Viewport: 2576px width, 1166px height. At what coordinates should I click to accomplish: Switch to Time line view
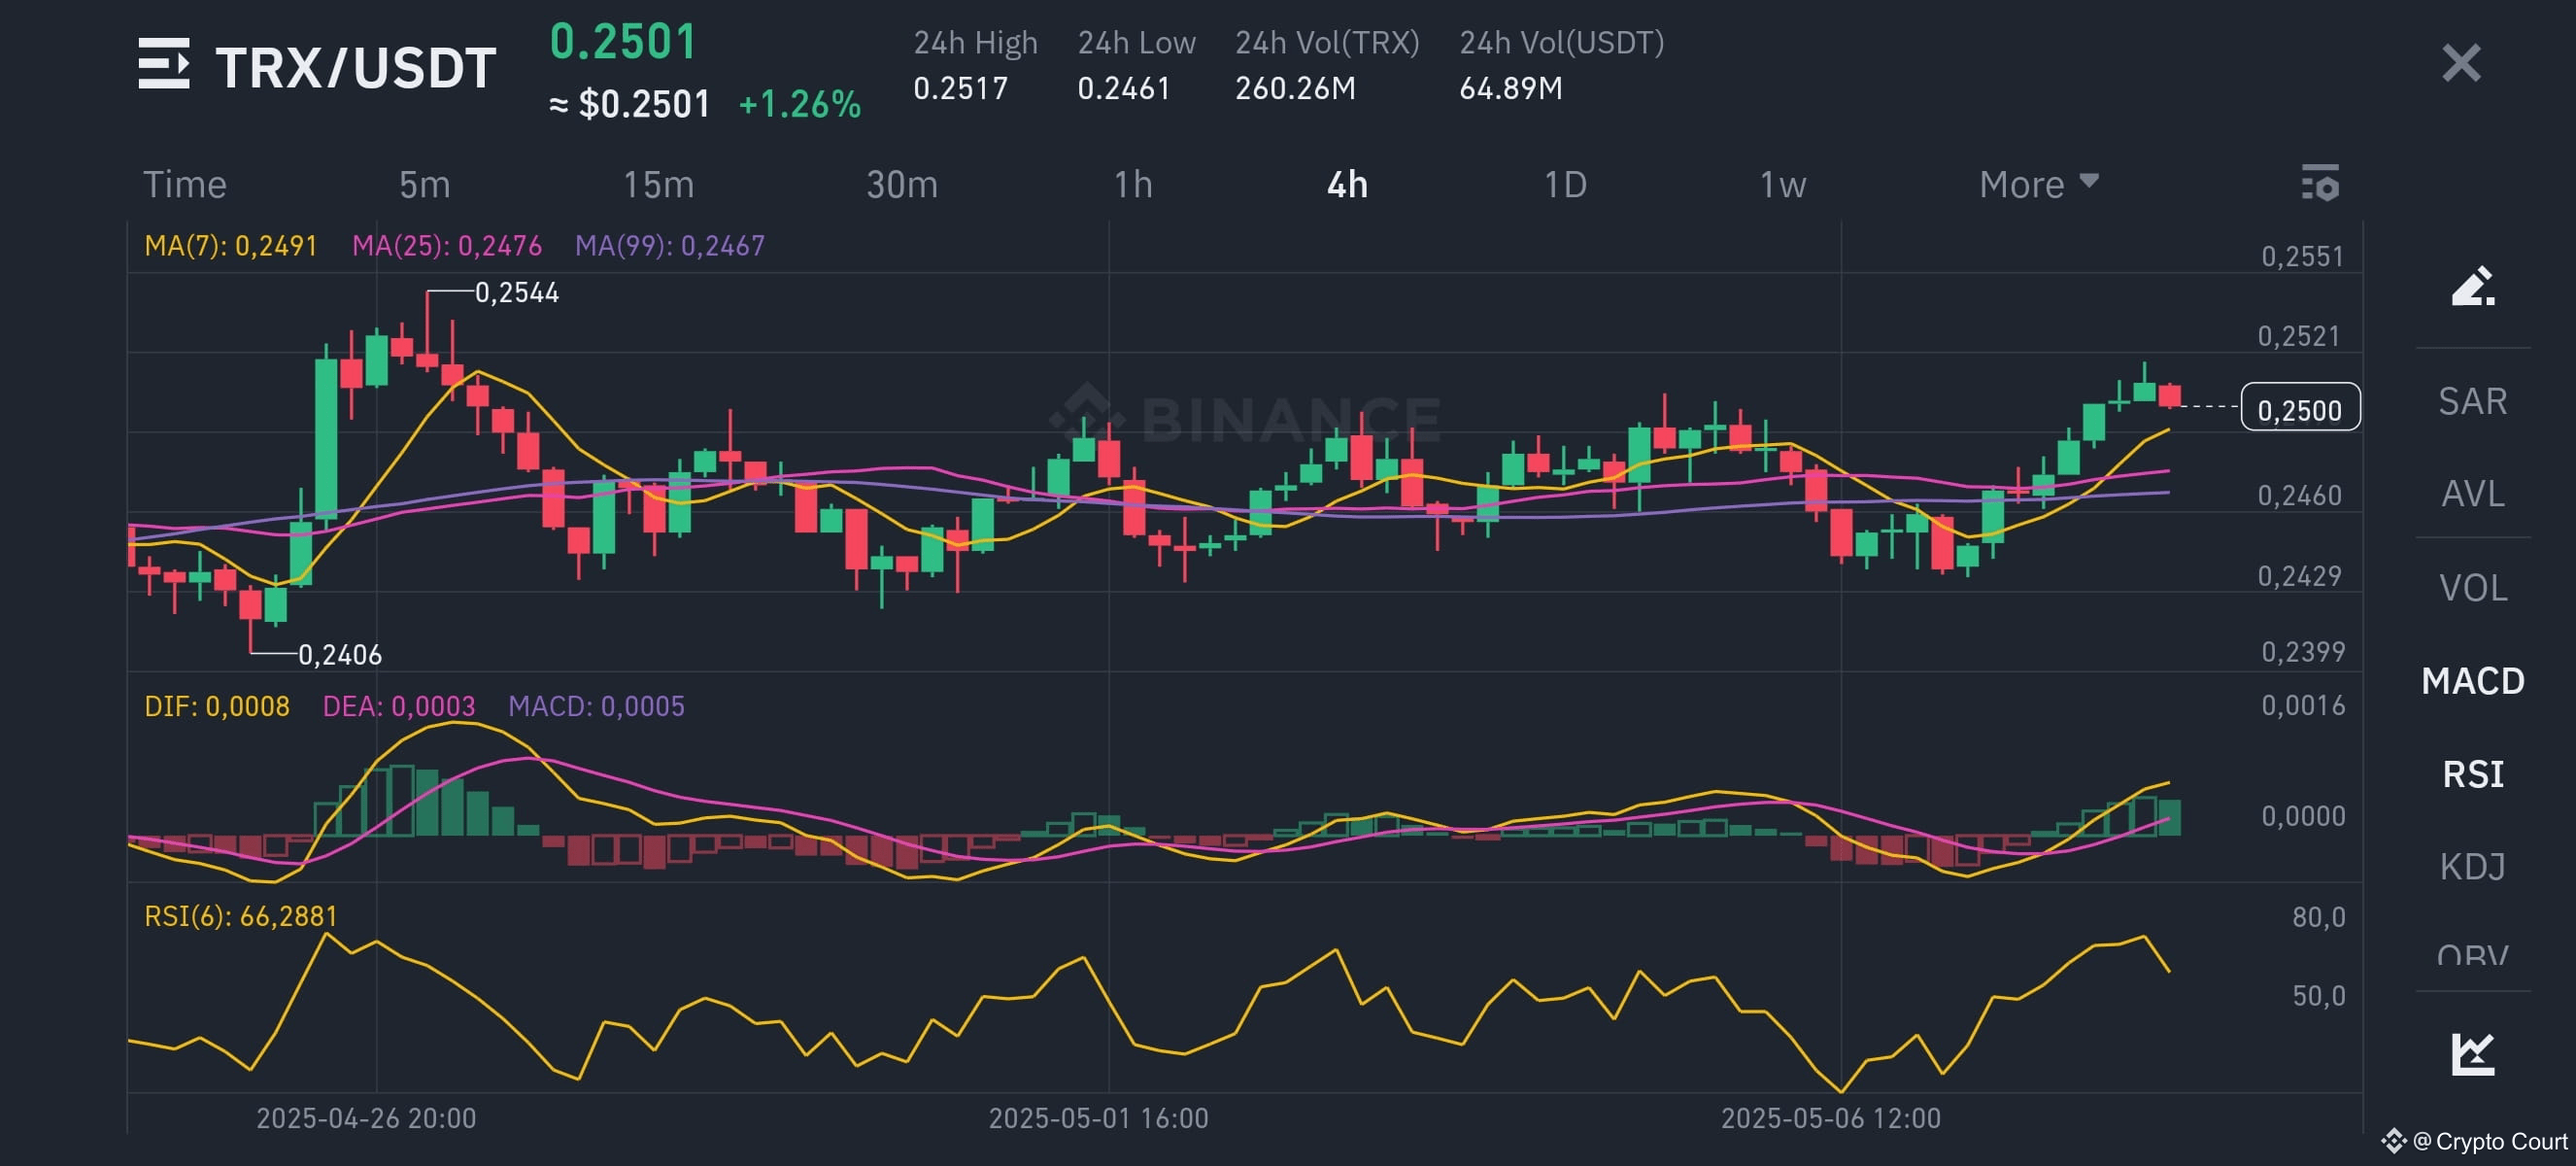[x=185, y=185]
